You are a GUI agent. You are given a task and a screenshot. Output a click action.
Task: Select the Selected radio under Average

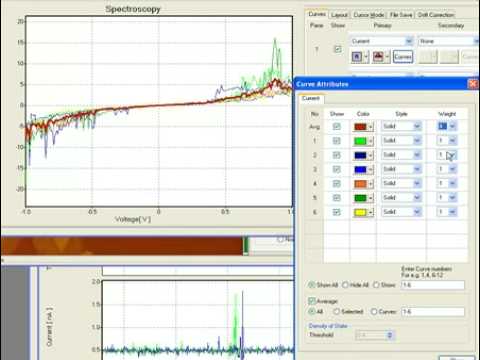[336, 312]
